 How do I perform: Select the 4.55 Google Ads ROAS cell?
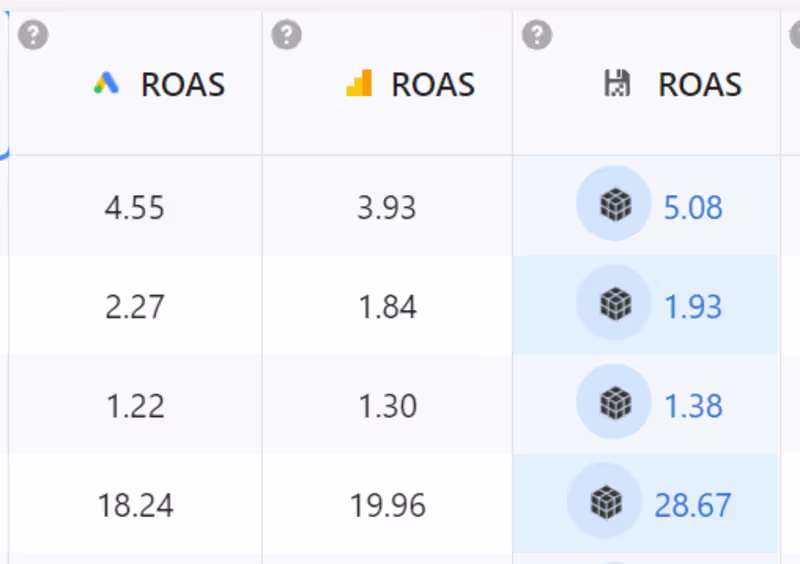135,208
